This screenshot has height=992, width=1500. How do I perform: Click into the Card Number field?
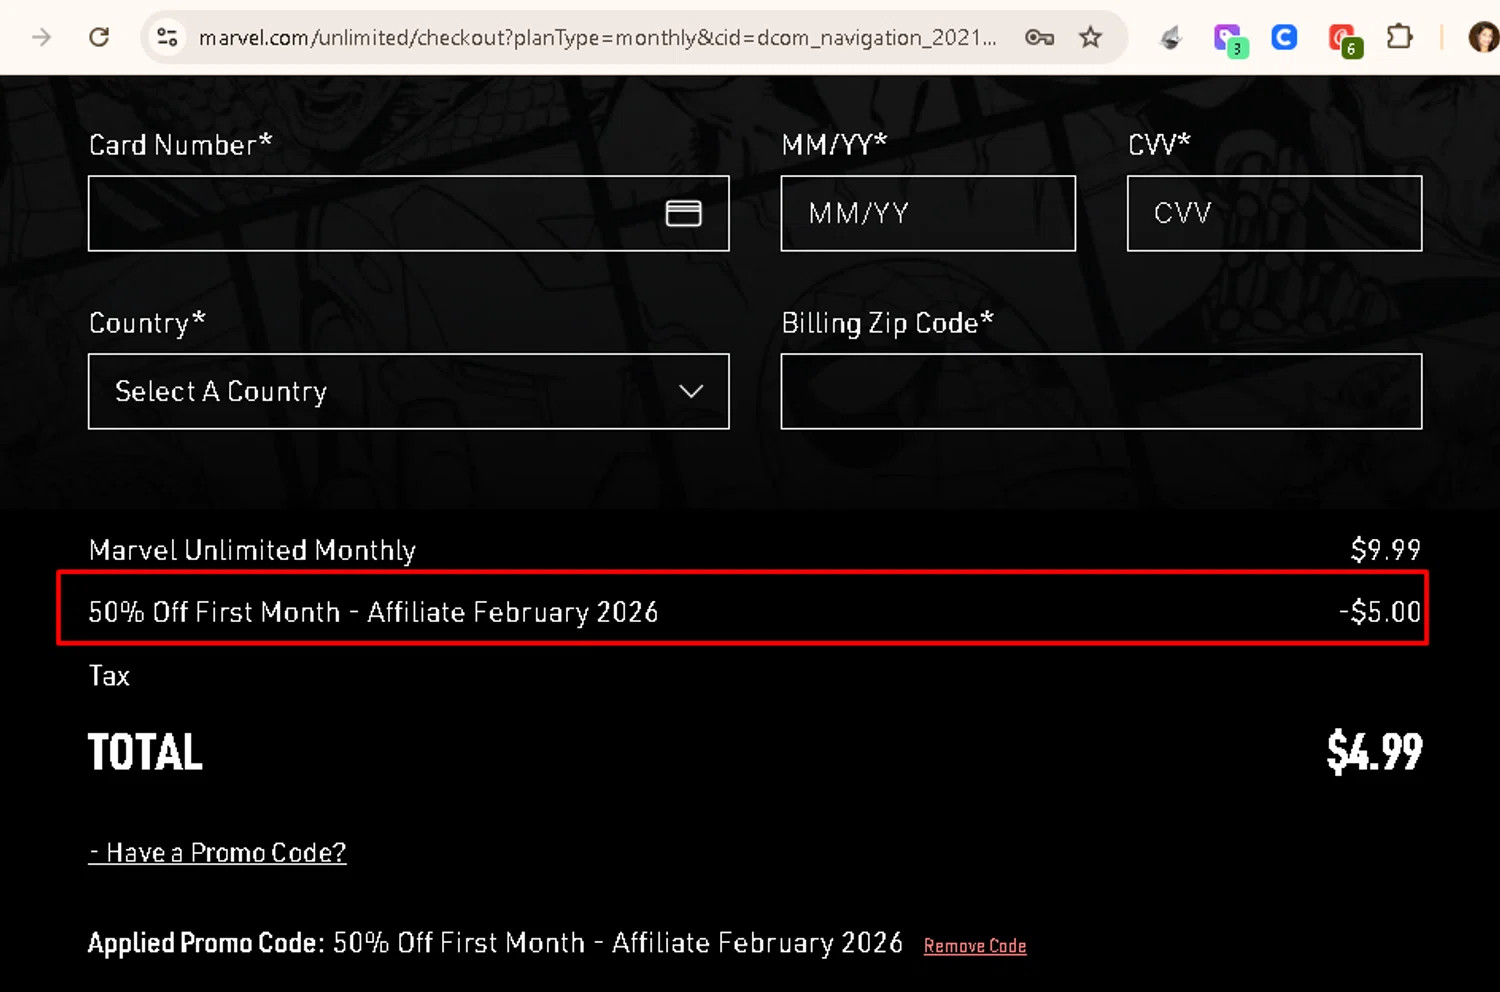click(409, 213)
